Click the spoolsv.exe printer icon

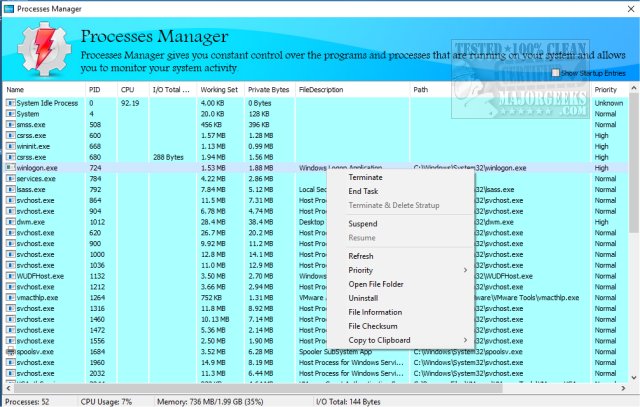(x=11, y=351)
